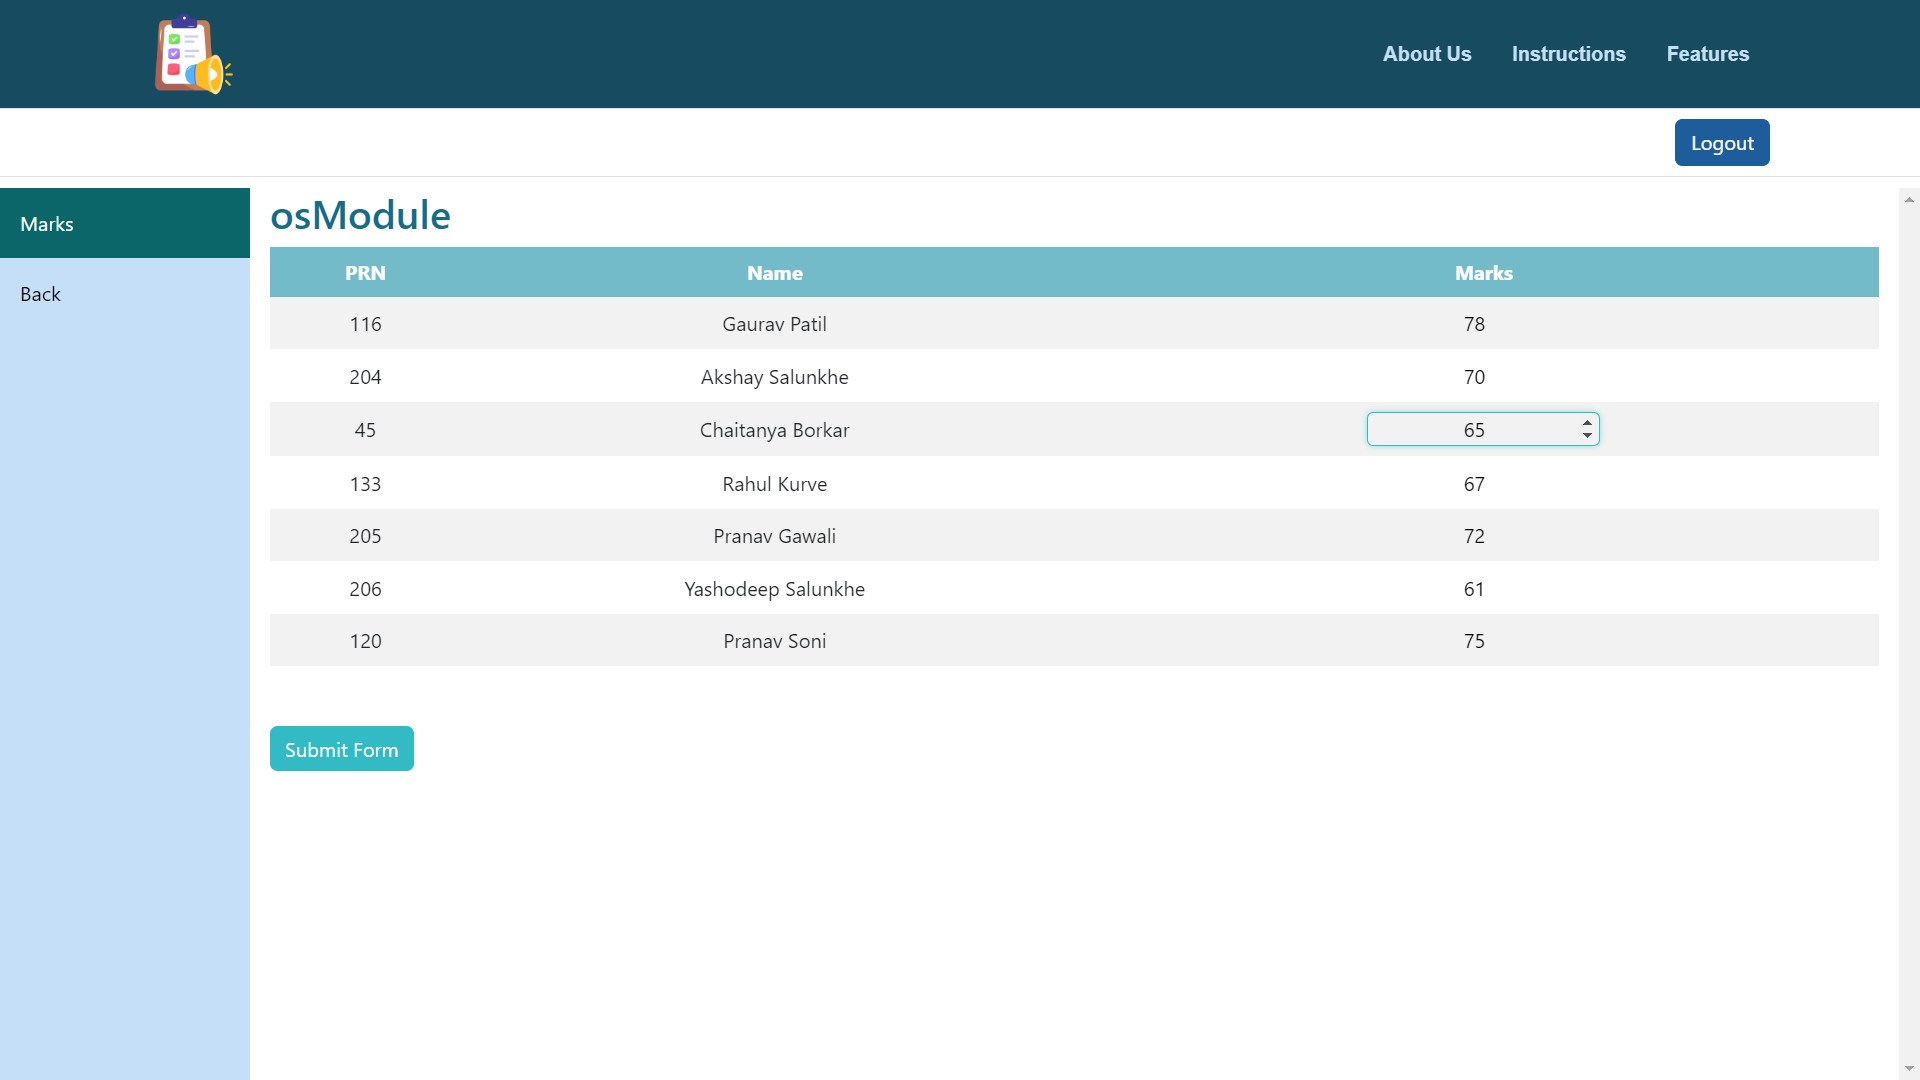The height and width of the screenshot is (1080, 1920).
Task: Click the osModule page heading
Action: click(x=360, y=215)
